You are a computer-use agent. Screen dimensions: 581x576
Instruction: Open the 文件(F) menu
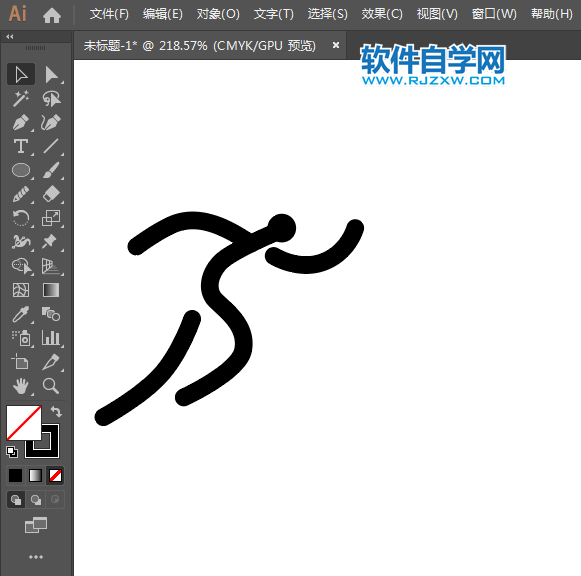click(109, 14)
